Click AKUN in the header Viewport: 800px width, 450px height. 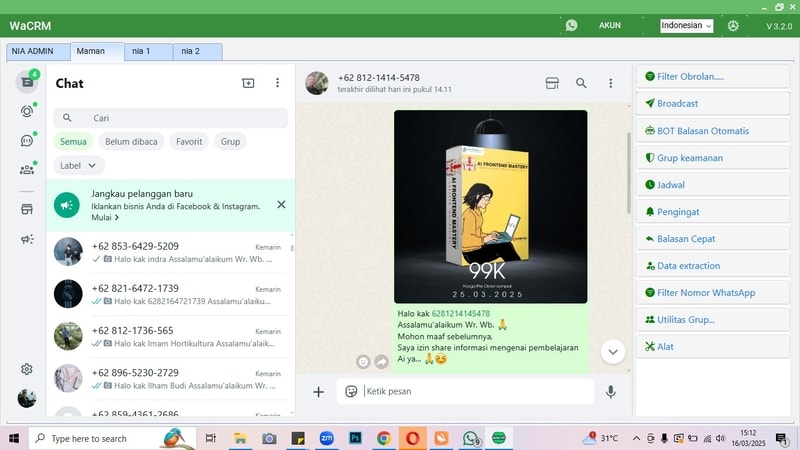point(610,25)
